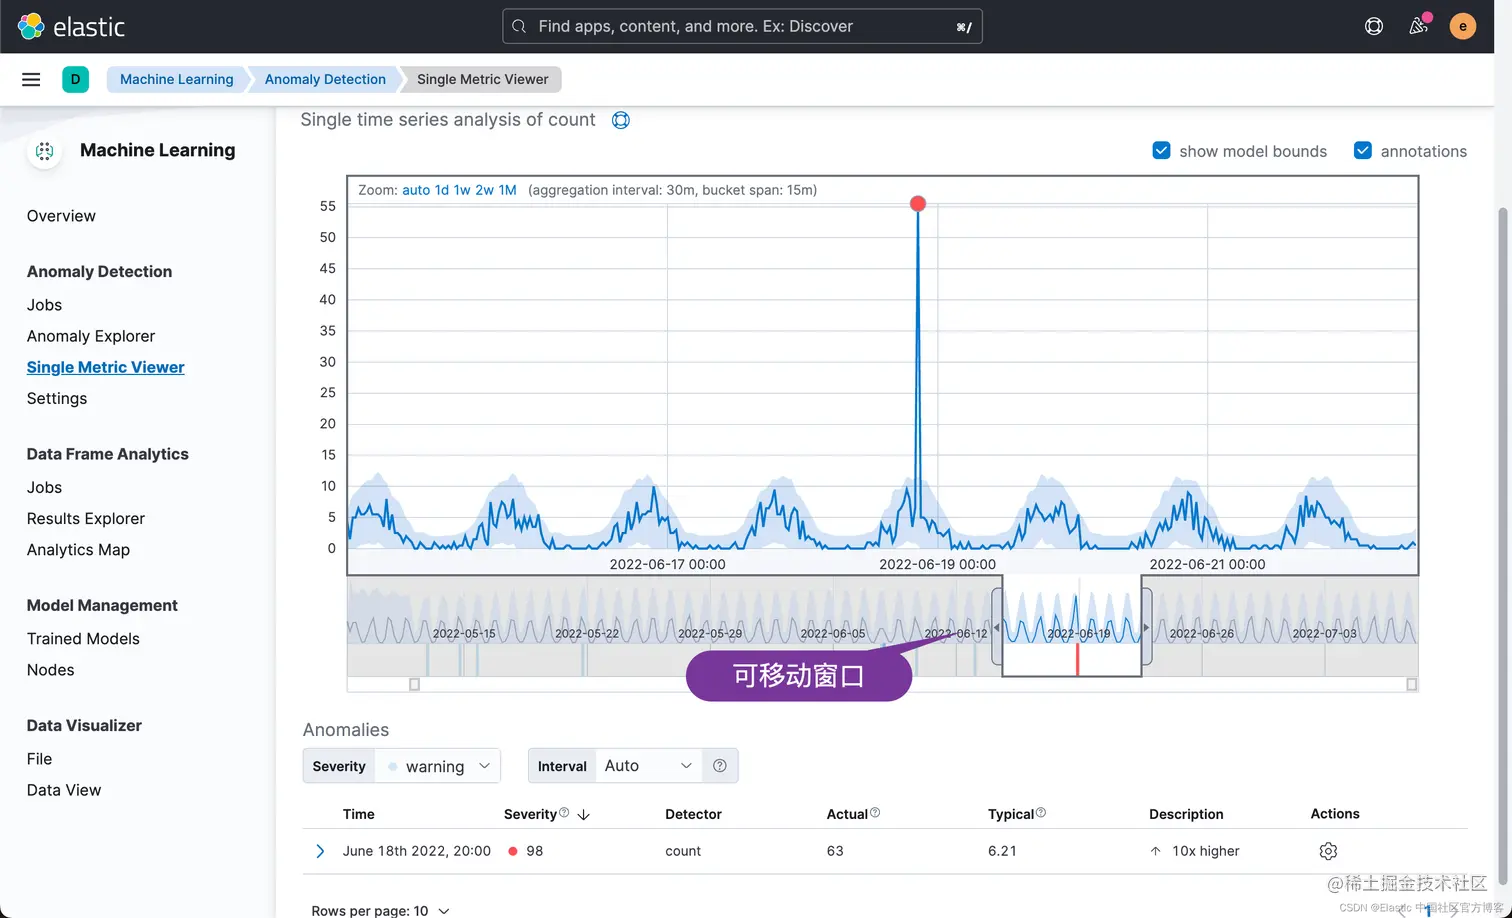Click Anomaly Detection breadcrumb

[x=325, y=79]
